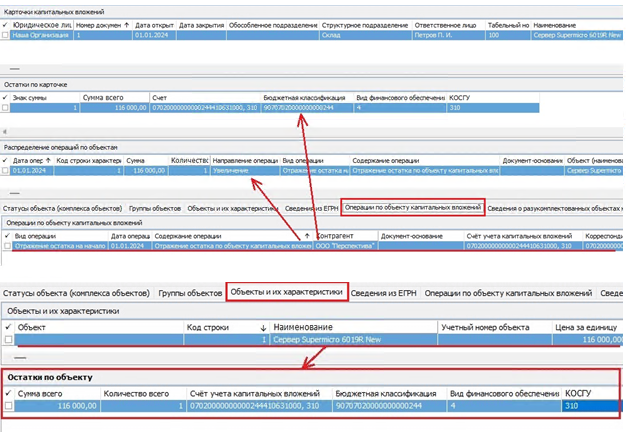
Task: Click checkmark header icon in Остатки по объекту grid
Action: (8, 394)
